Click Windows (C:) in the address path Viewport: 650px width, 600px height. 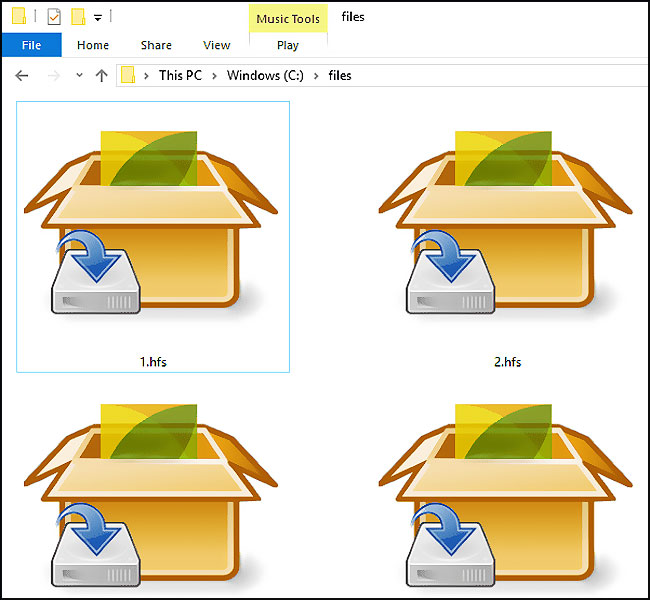(265, 75)
